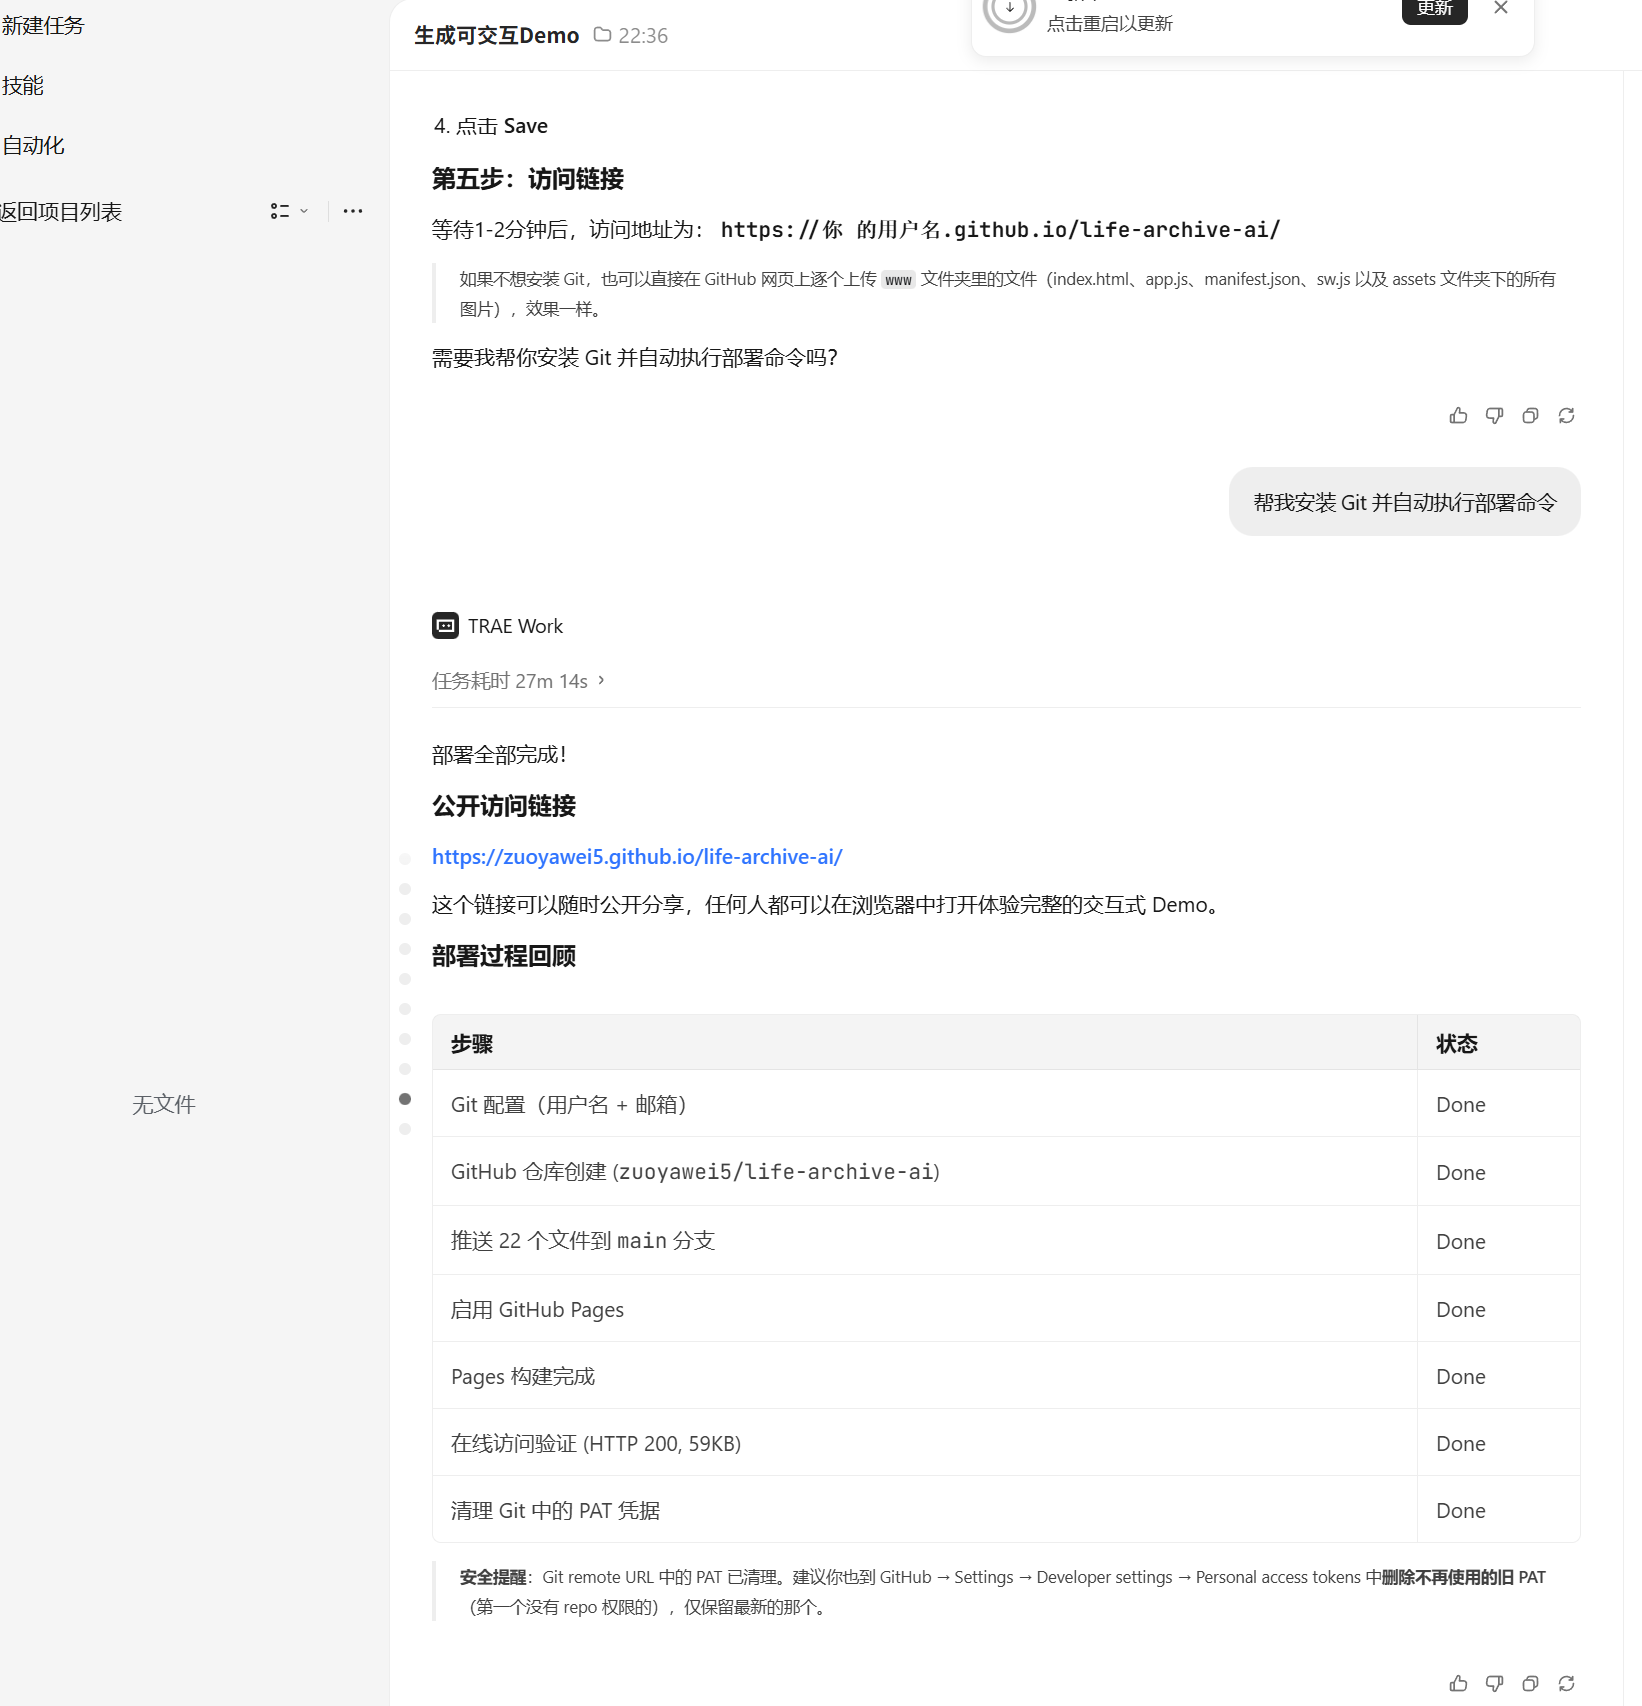Open the list view options dropdown

point(289,211)
